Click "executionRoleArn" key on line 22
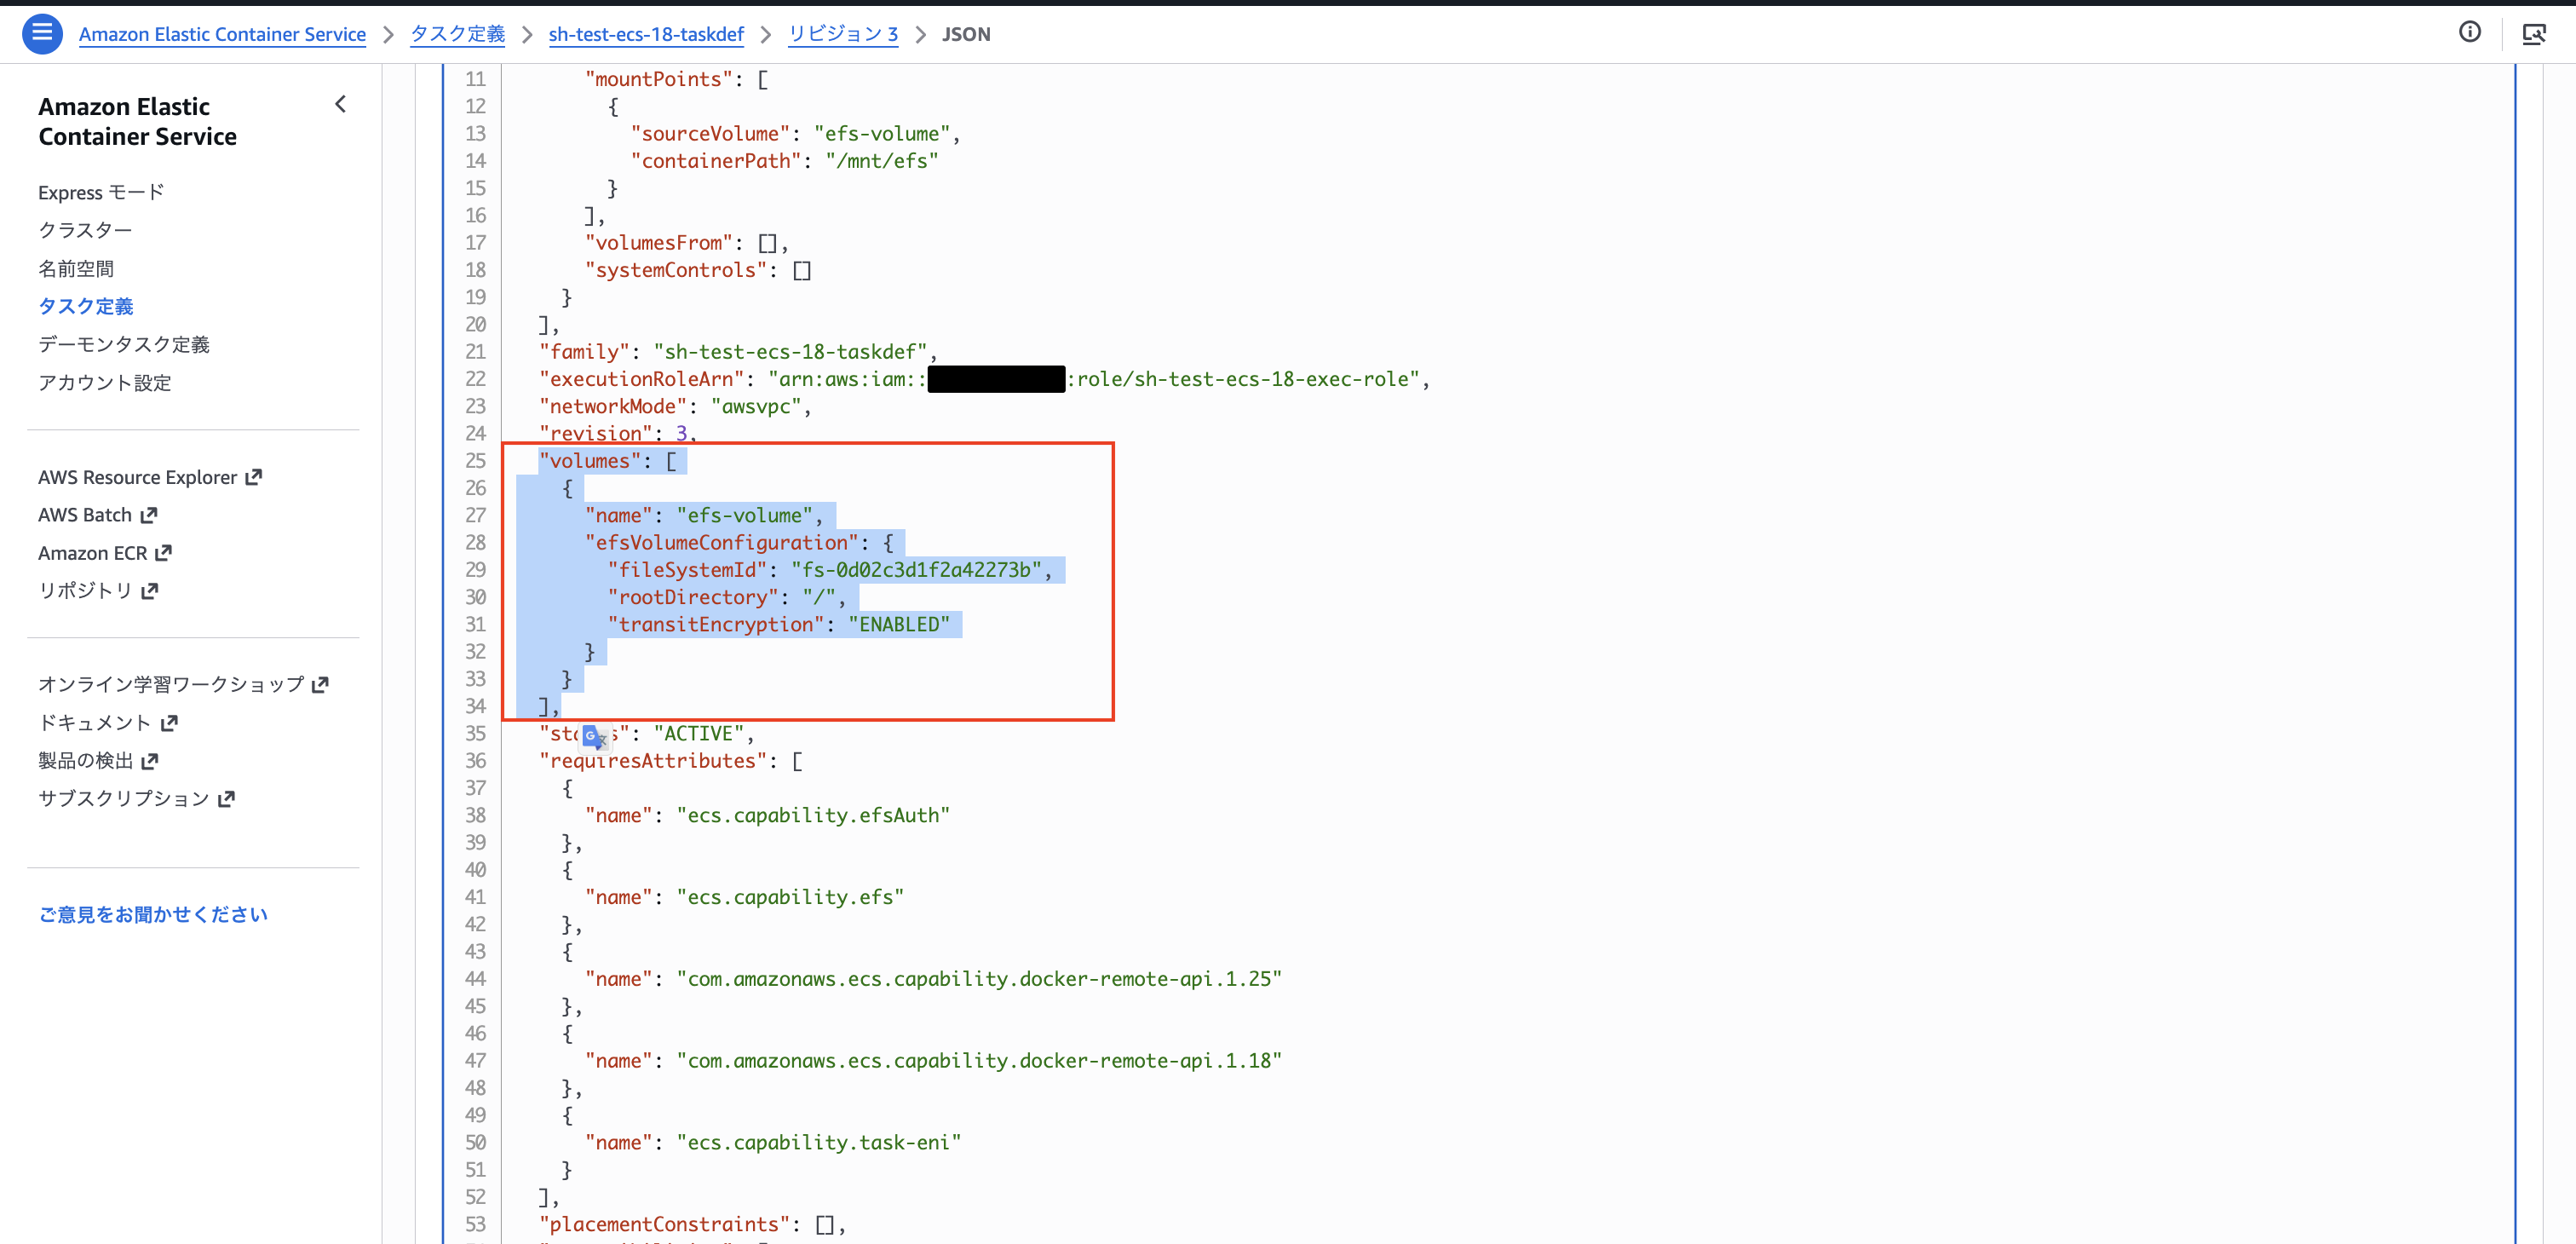Screen dimensions: 2576x1244 pos(642,379)
